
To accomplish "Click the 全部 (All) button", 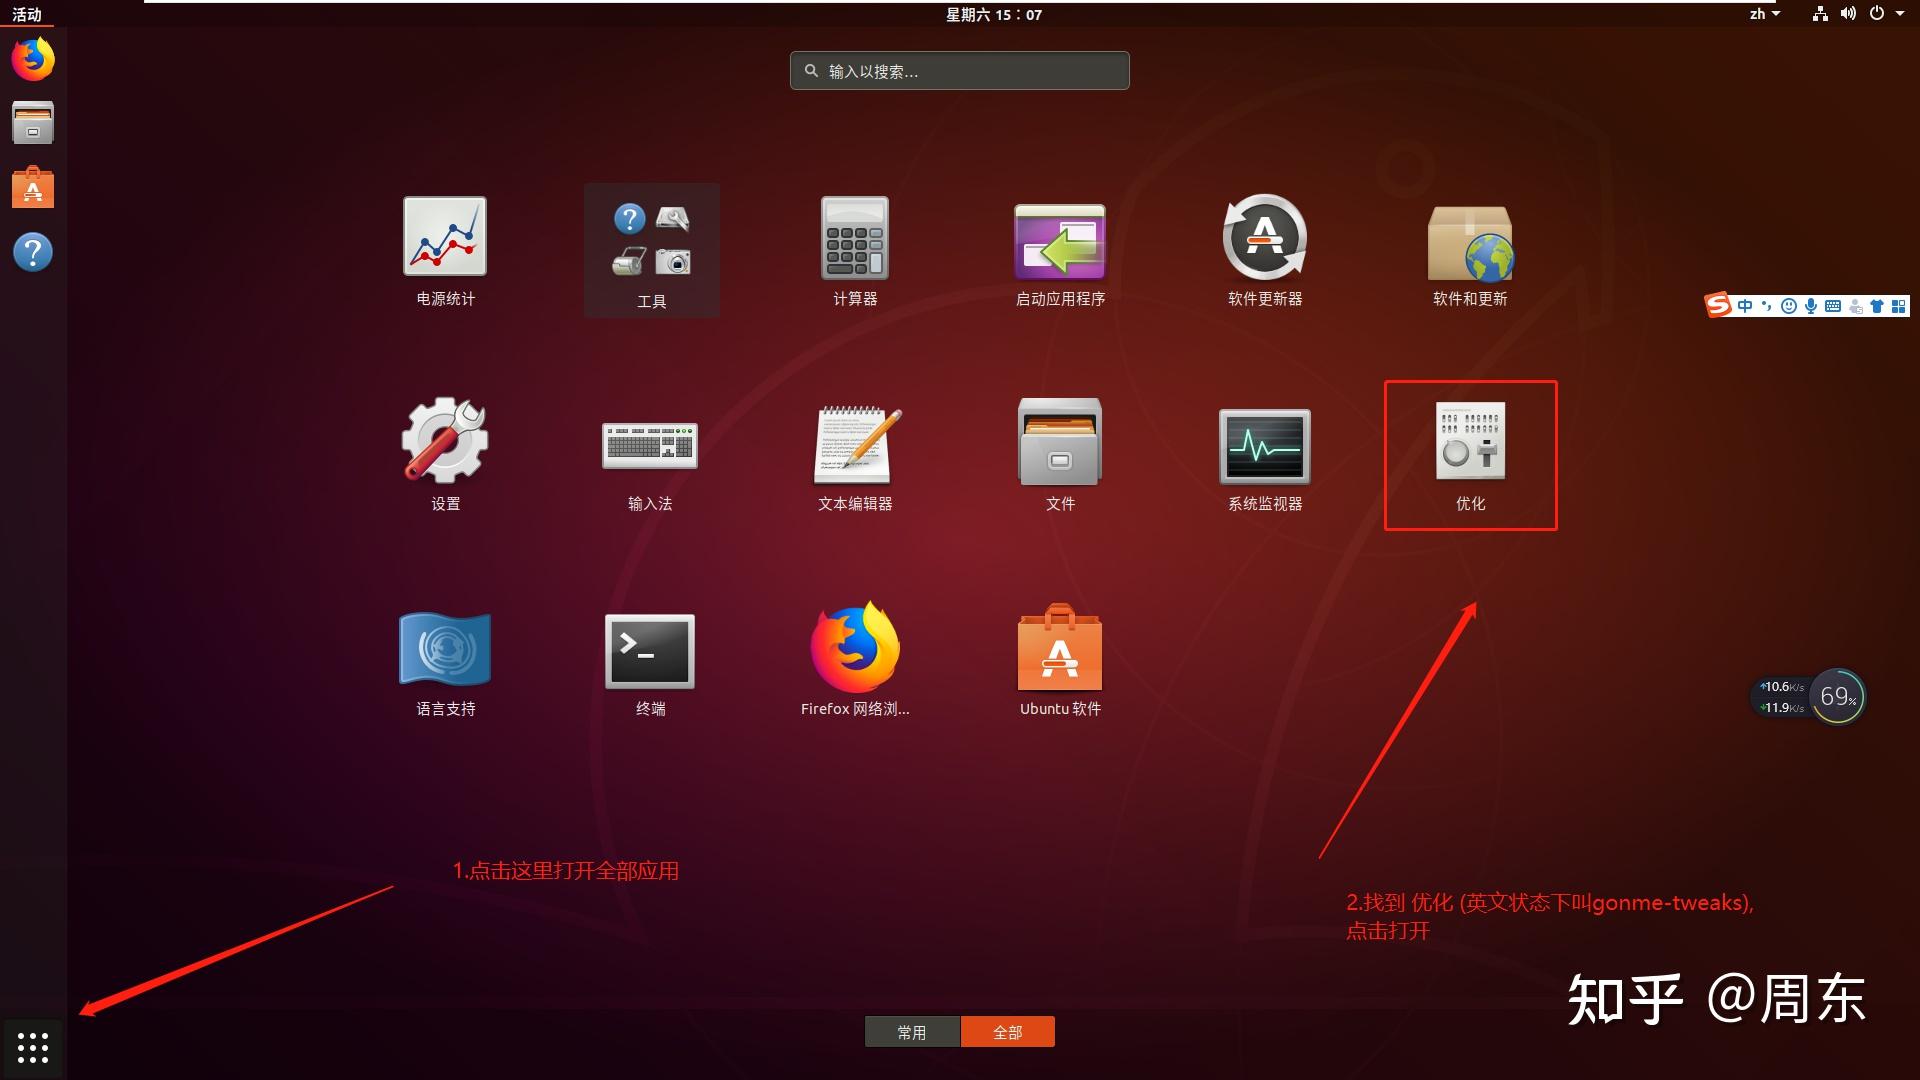I will click(x=1008, y=1031).
